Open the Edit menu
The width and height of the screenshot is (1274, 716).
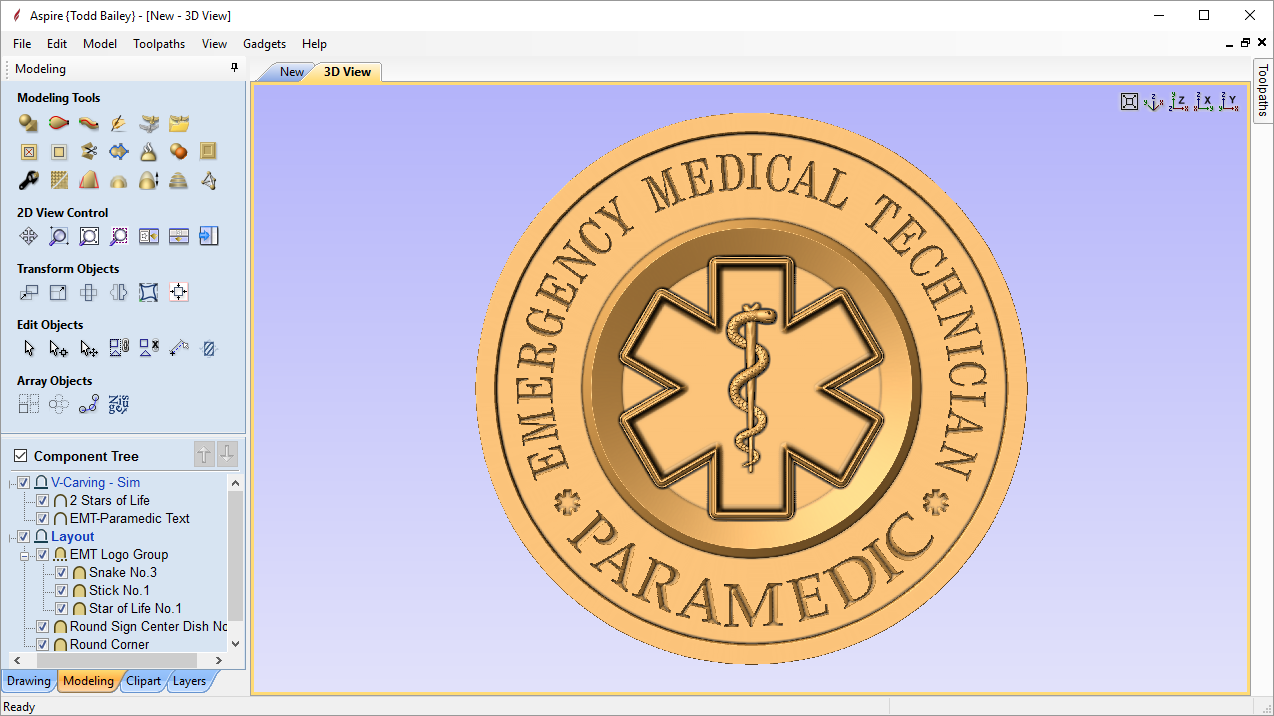(57, 44)
